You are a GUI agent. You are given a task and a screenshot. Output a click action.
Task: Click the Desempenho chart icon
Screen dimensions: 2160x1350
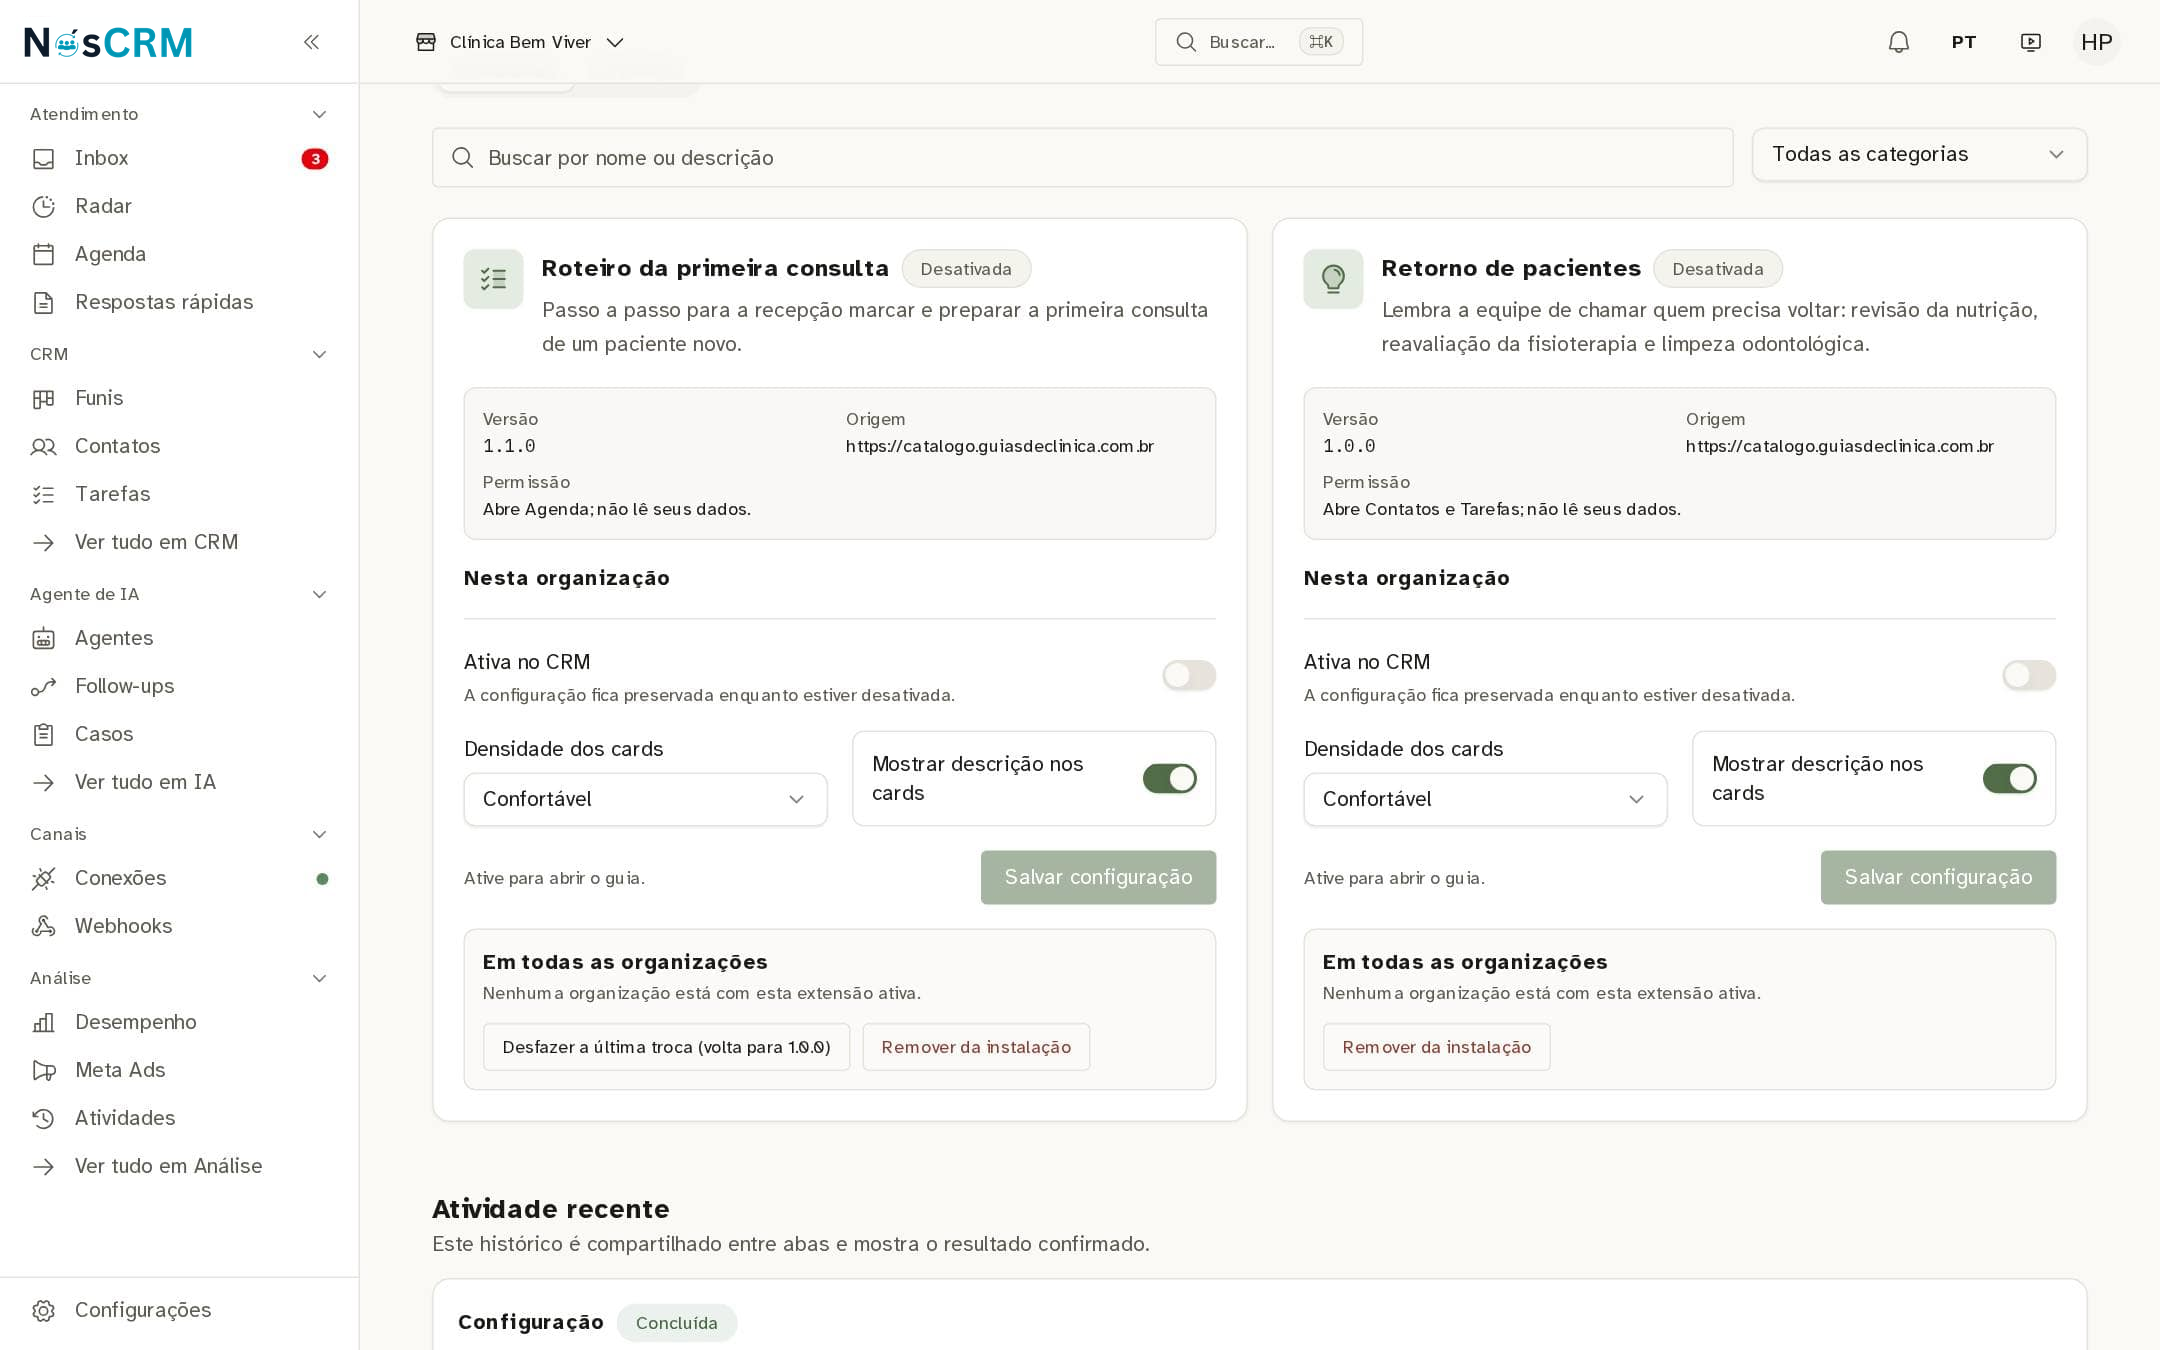tap(43, 1023)
